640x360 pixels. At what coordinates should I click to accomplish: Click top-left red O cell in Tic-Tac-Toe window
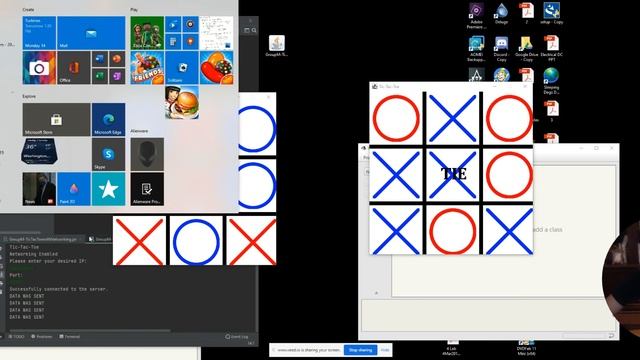coord(396,118)
